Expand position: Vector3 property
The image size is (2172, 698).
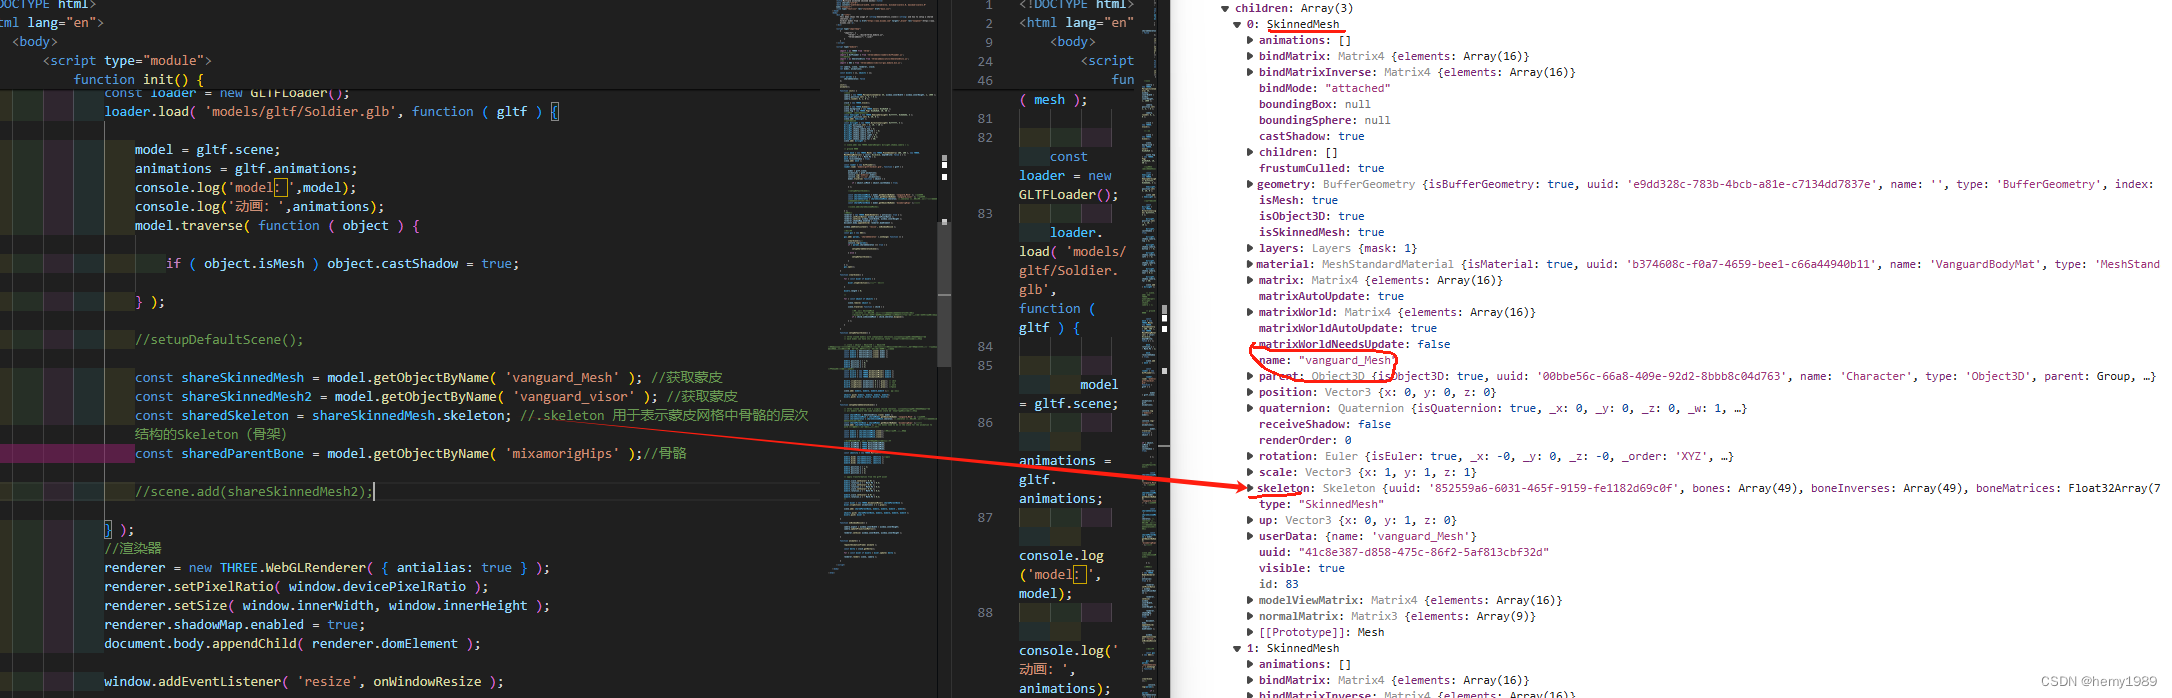click(x=1250, y=392)
